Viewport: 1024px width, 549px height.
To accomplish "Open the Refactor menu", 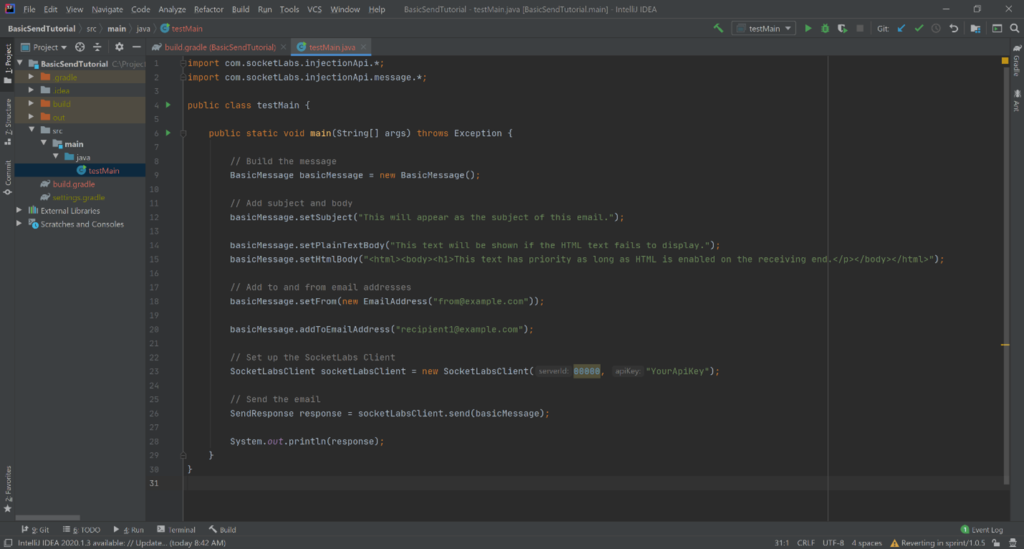I will [208, 9].
